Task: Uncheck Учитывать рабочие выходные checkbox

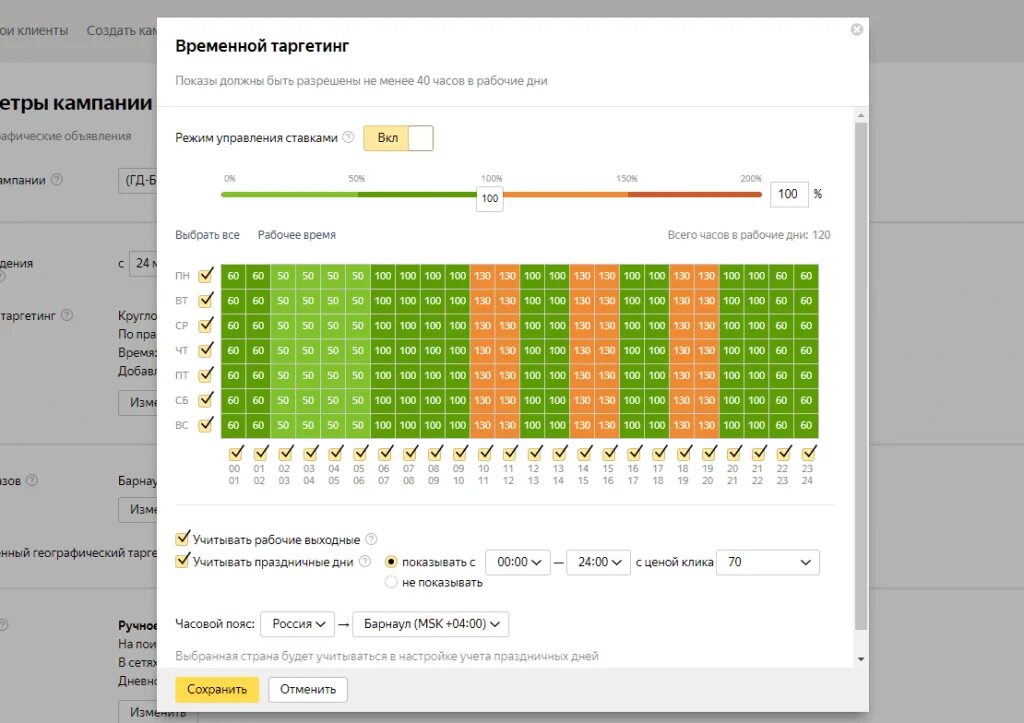Action: click(183, 539)
